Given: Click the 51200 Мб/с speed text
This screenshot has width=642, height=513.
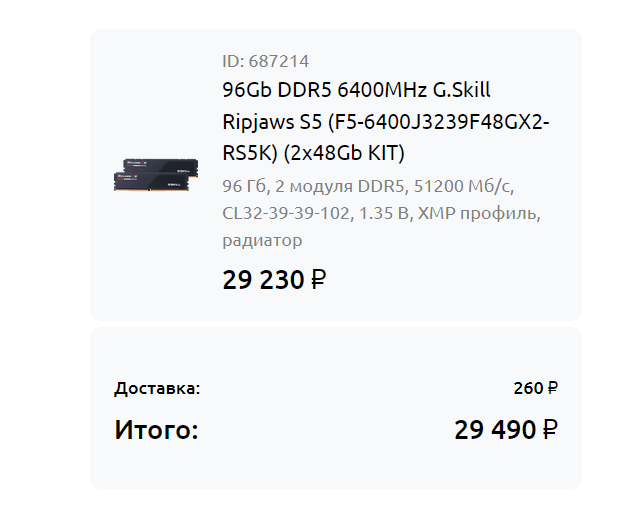Looking at the screenshot, I should 468,187.
